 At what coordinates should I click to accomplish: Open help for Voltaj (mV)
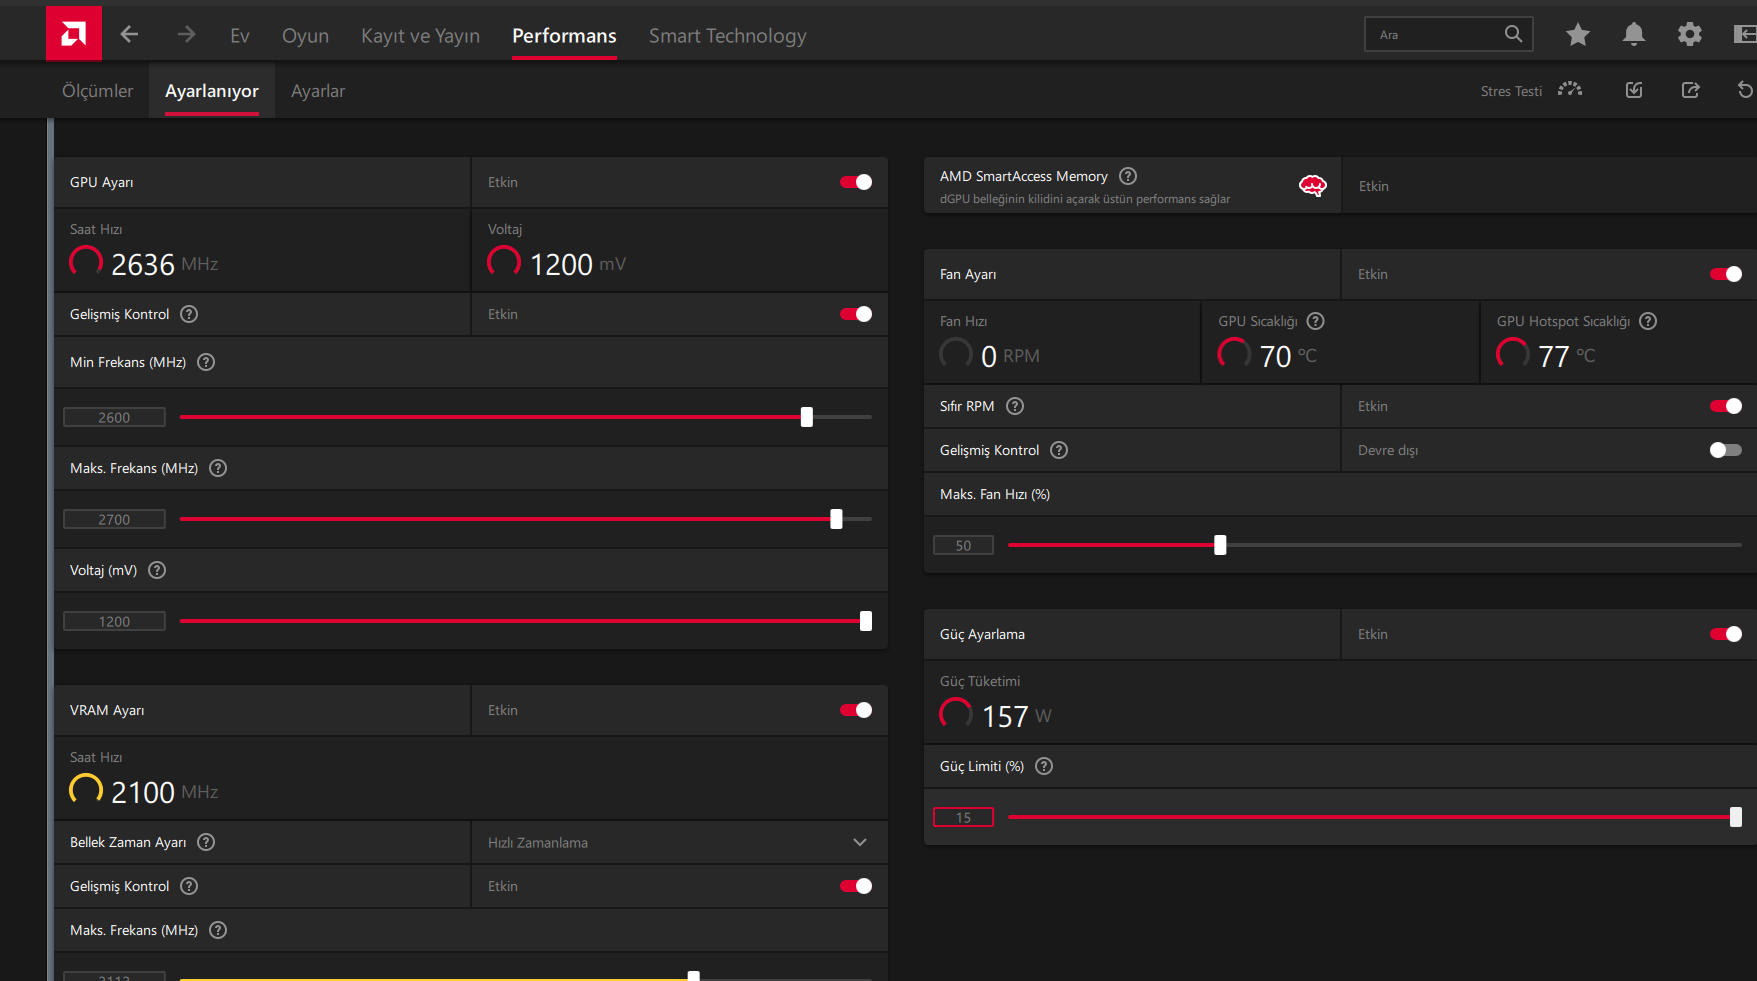click(x=157, y=570)
